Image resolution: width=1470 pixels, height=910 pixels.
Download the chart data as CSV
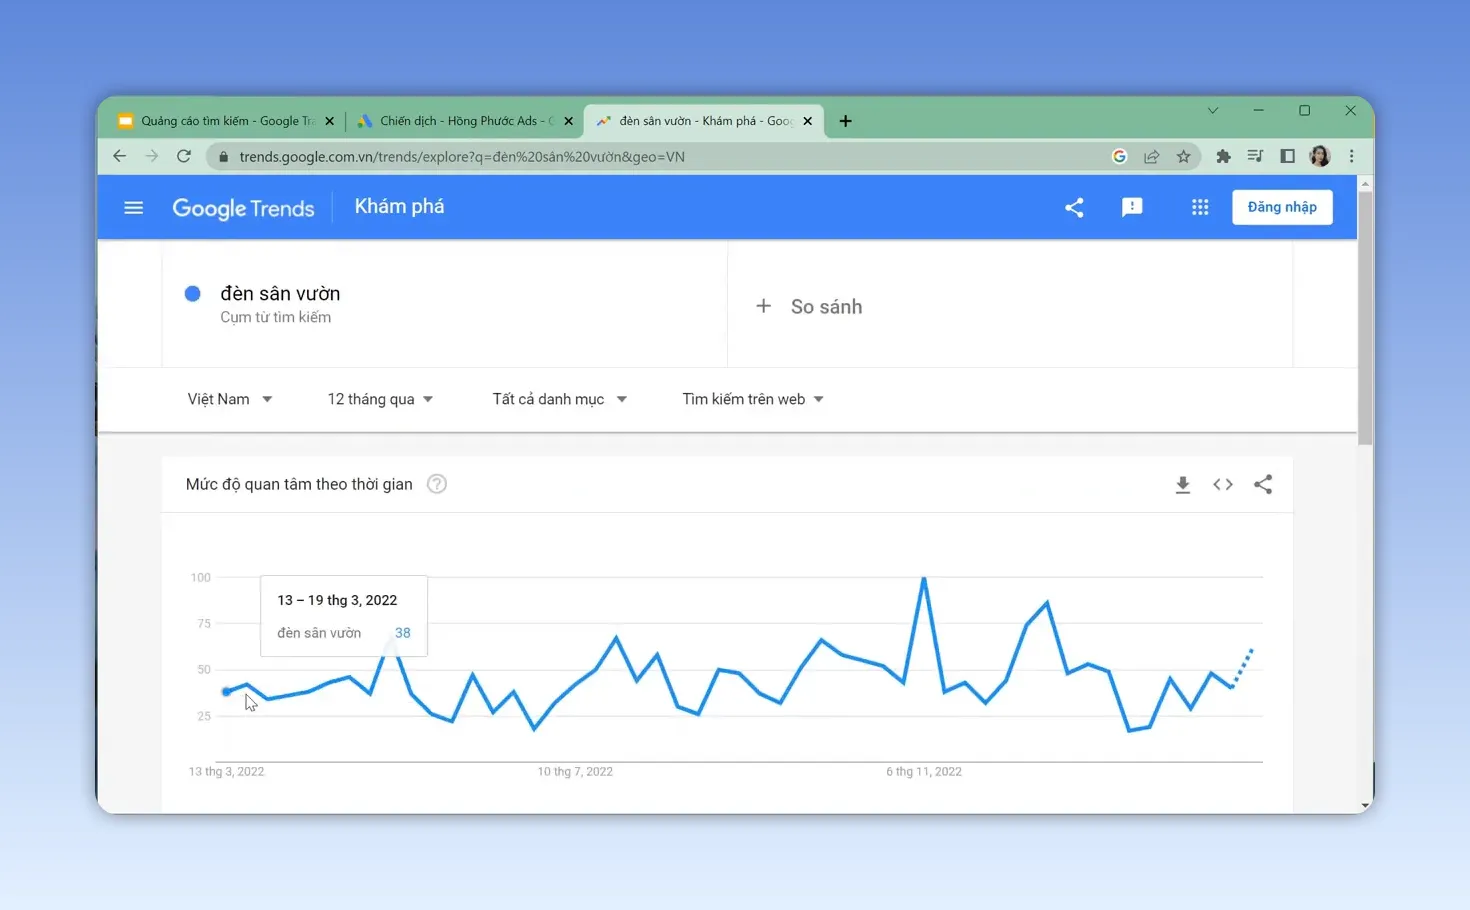[1183, 485]
